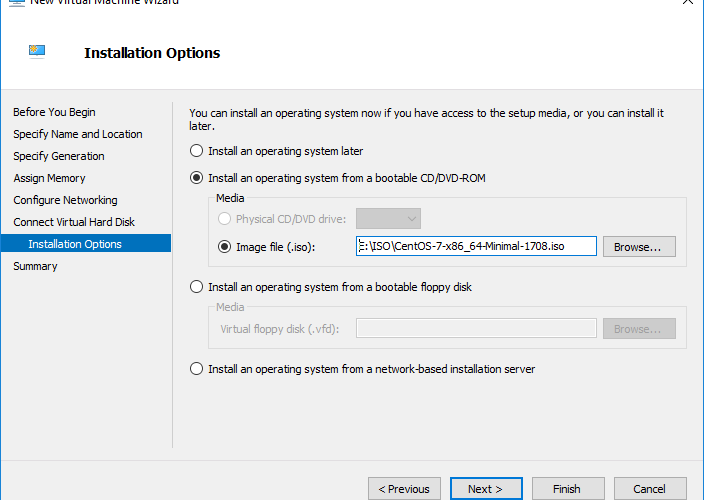Open the Summary step in sidebar

pos(35,266)
